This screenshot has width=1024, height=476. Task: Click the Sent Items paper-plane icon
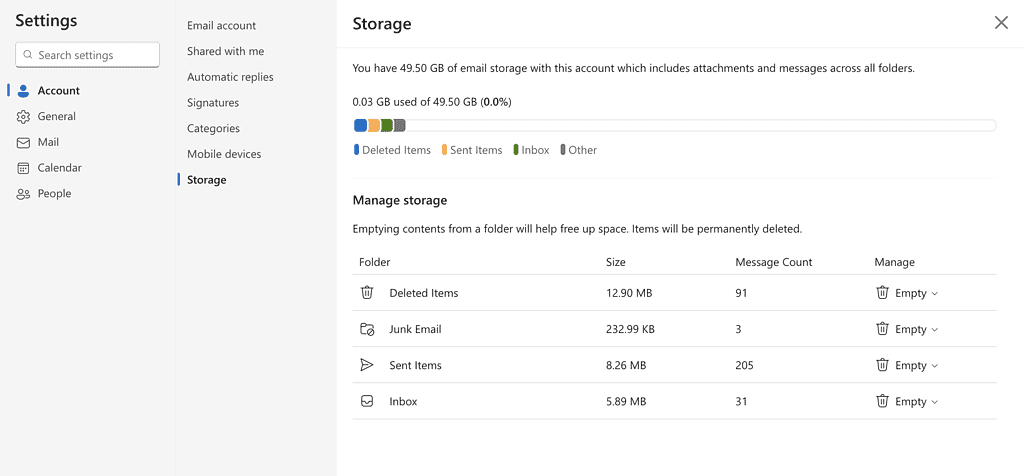tap(367, 365)
